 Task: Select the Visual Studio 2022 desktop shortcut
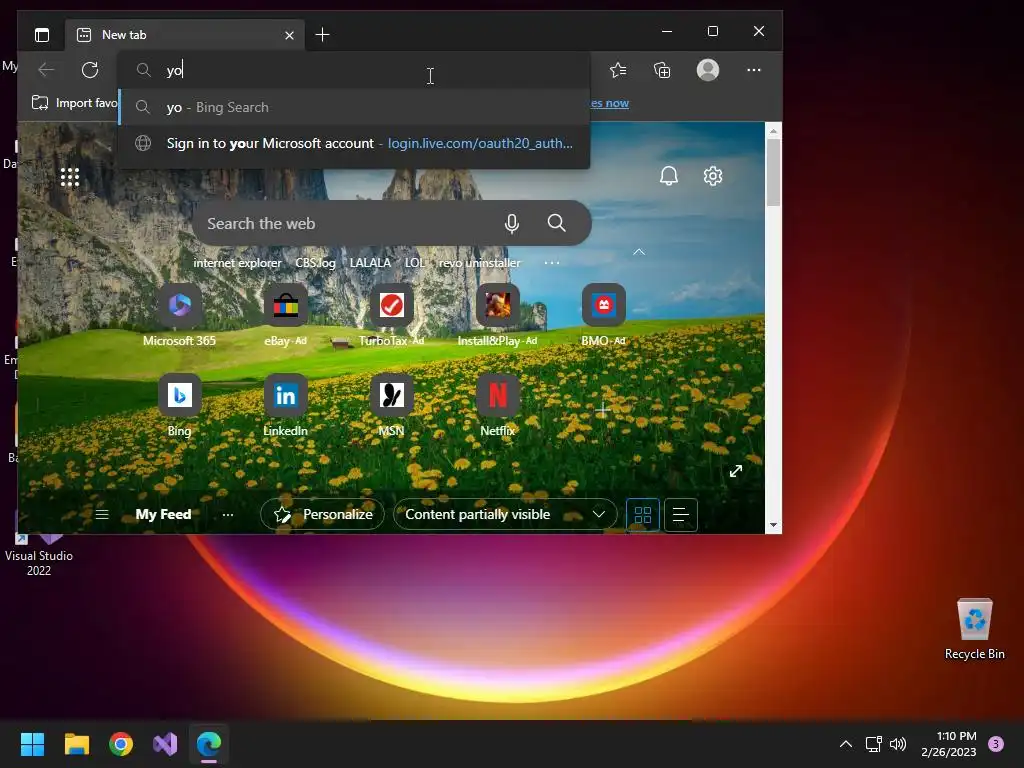pyautogui.click(x=39, y=554)
